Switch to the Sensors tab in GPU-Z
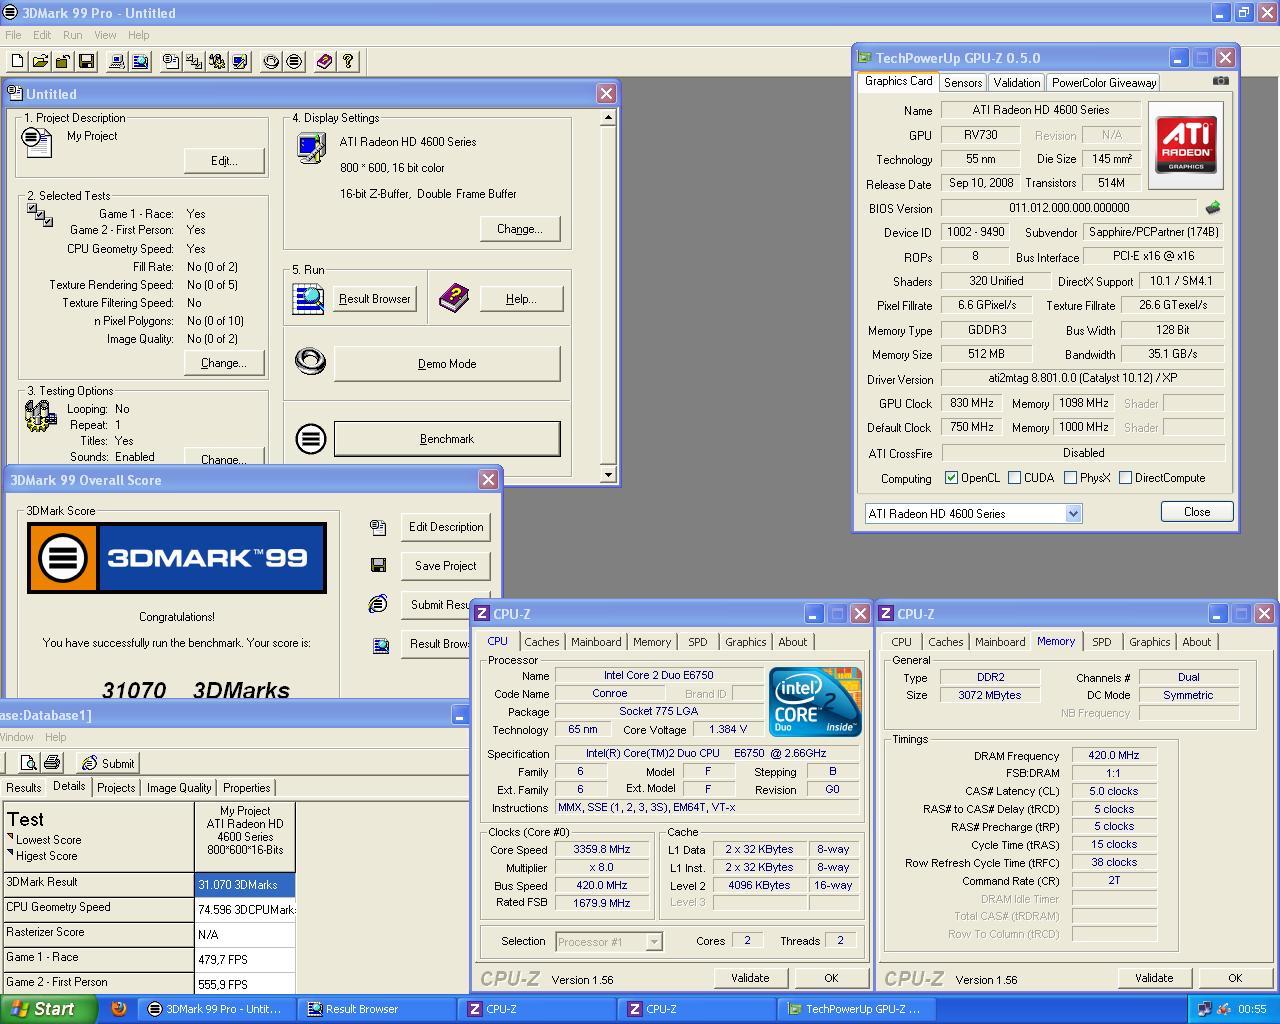Viewport: 1280px width, 1024px height. click(x=962, y=83)
